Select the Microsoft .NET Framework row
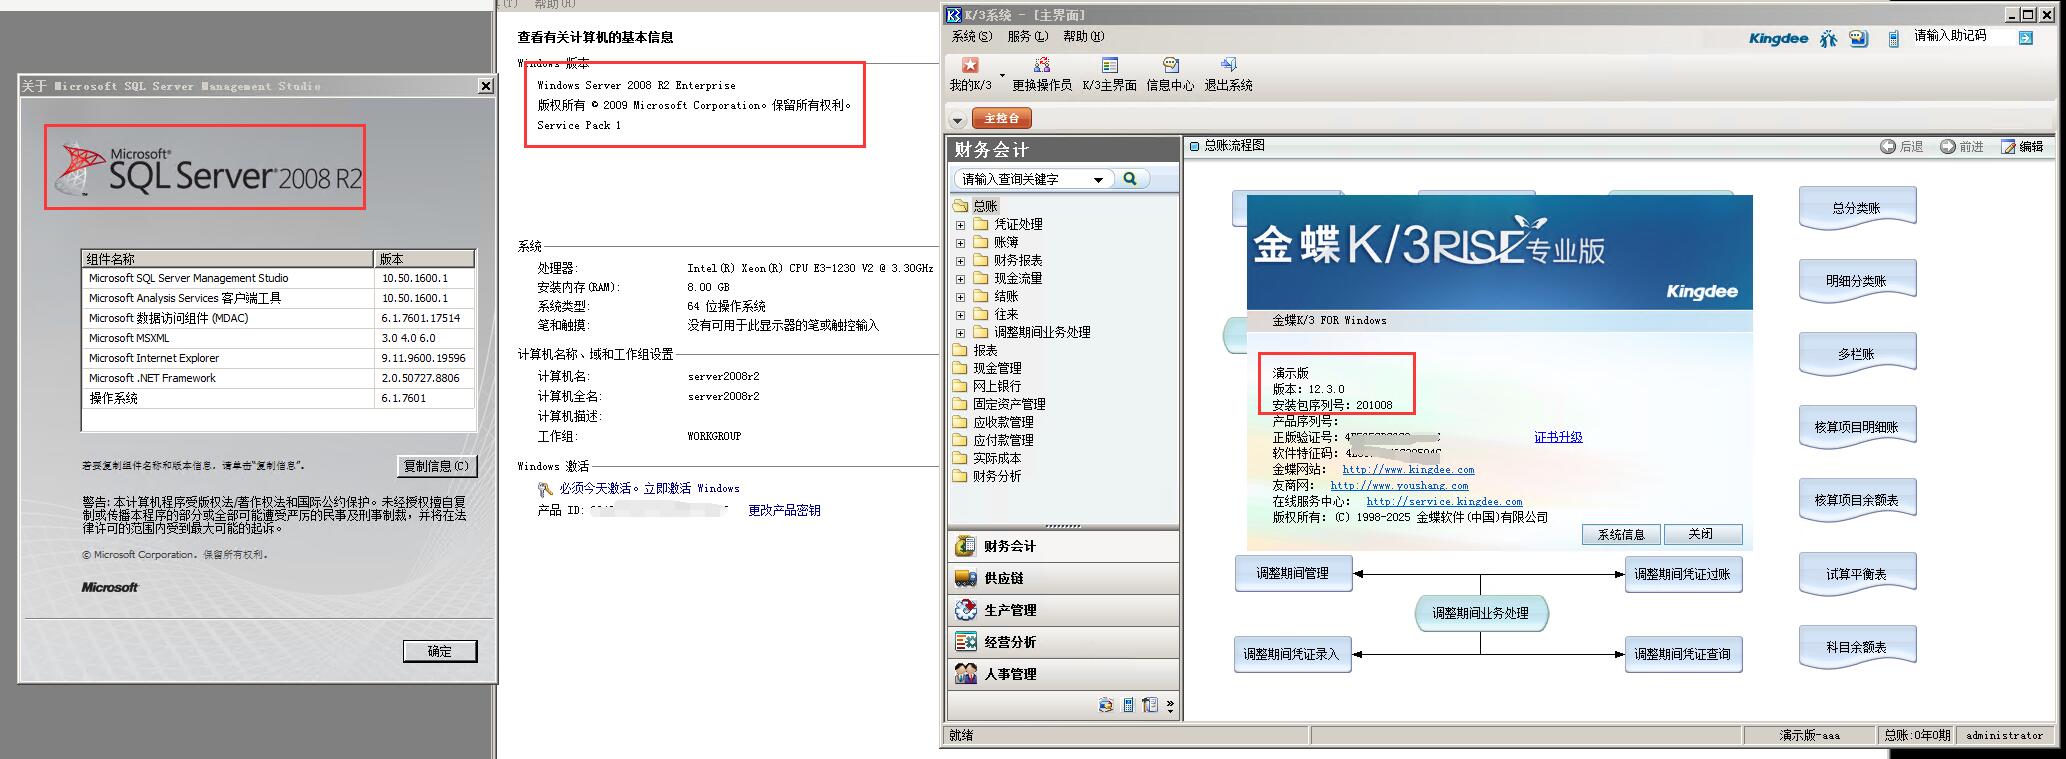 point(278,378)
